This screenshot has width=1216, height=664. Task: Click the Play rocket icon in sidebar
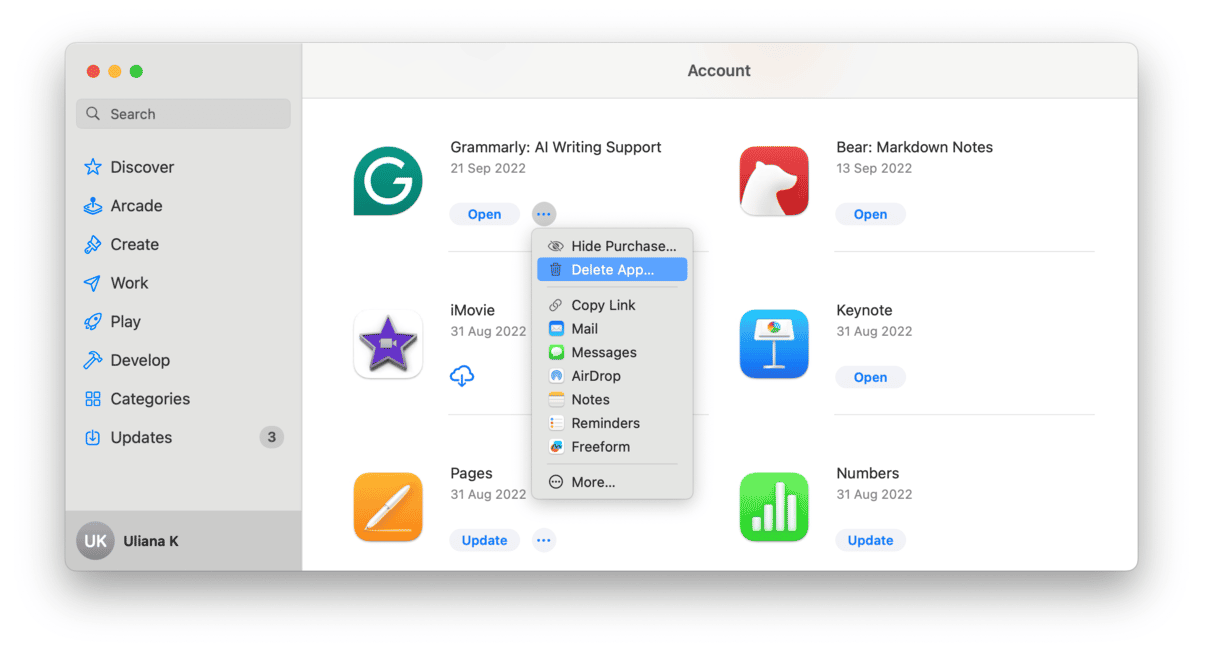point(93,322)
